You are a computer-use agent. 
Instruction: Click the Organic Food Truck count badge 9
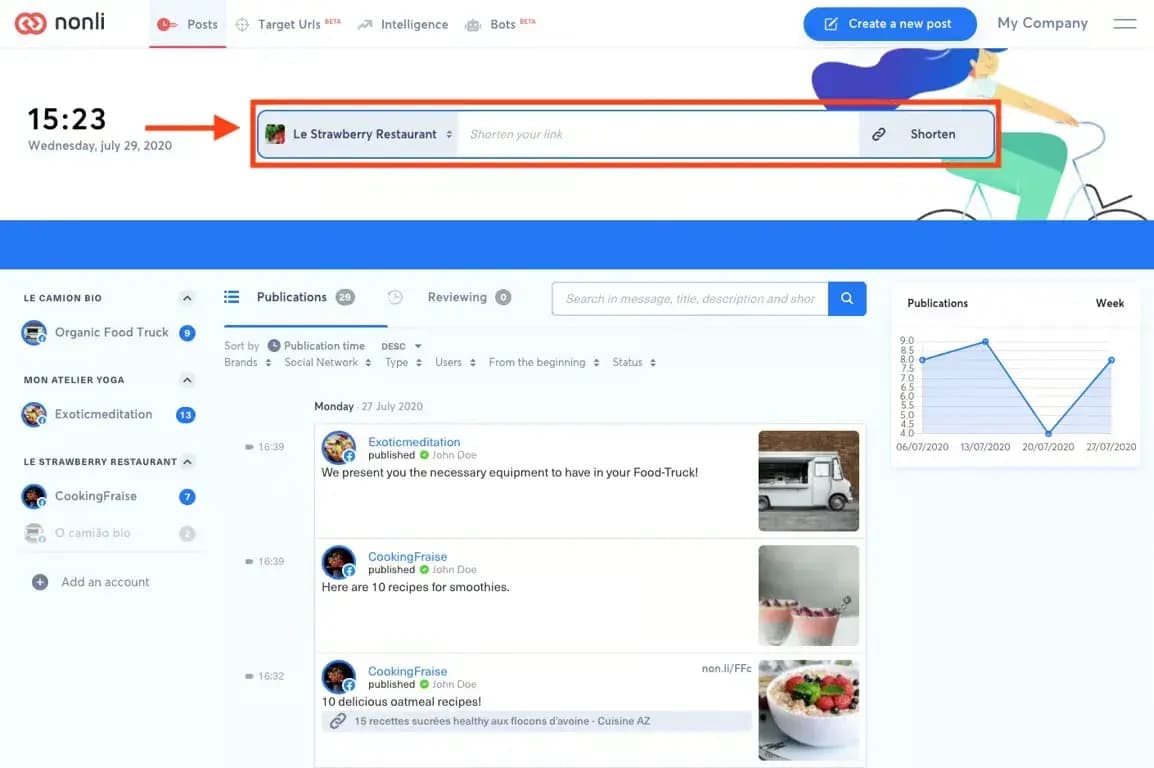[x=187, y=333]
